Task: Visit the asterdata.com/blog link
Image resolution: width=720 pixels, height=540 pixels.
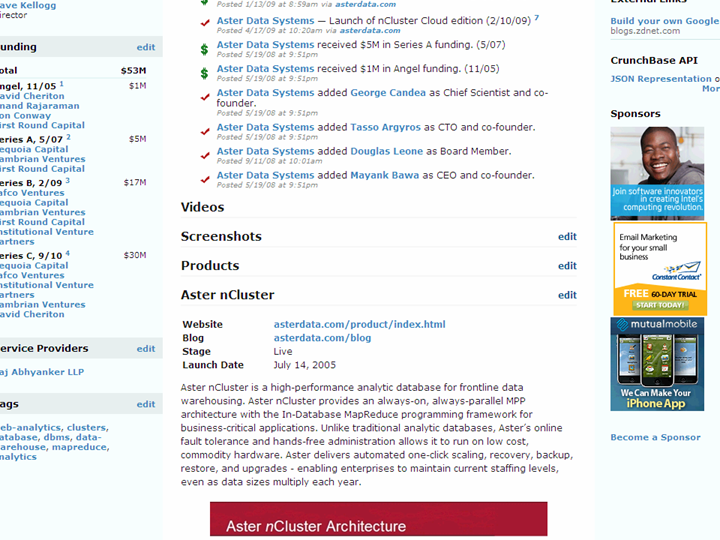Action: point(322,338)
